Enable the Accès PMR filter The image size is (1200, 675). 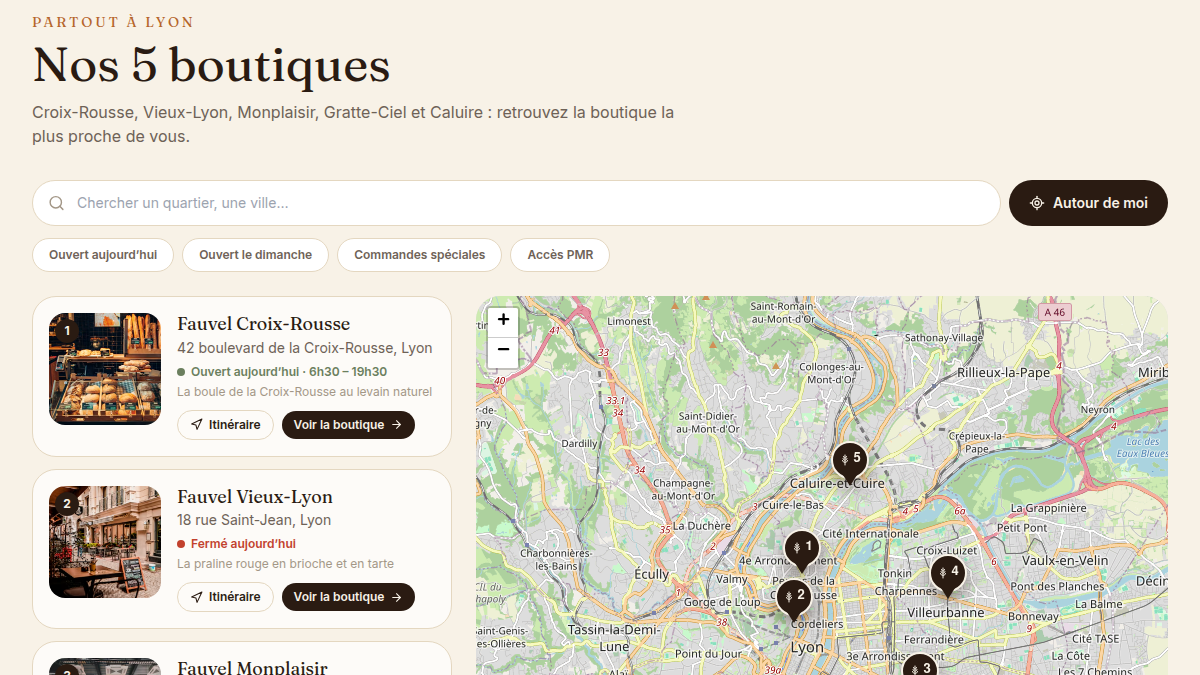point(560,255)
